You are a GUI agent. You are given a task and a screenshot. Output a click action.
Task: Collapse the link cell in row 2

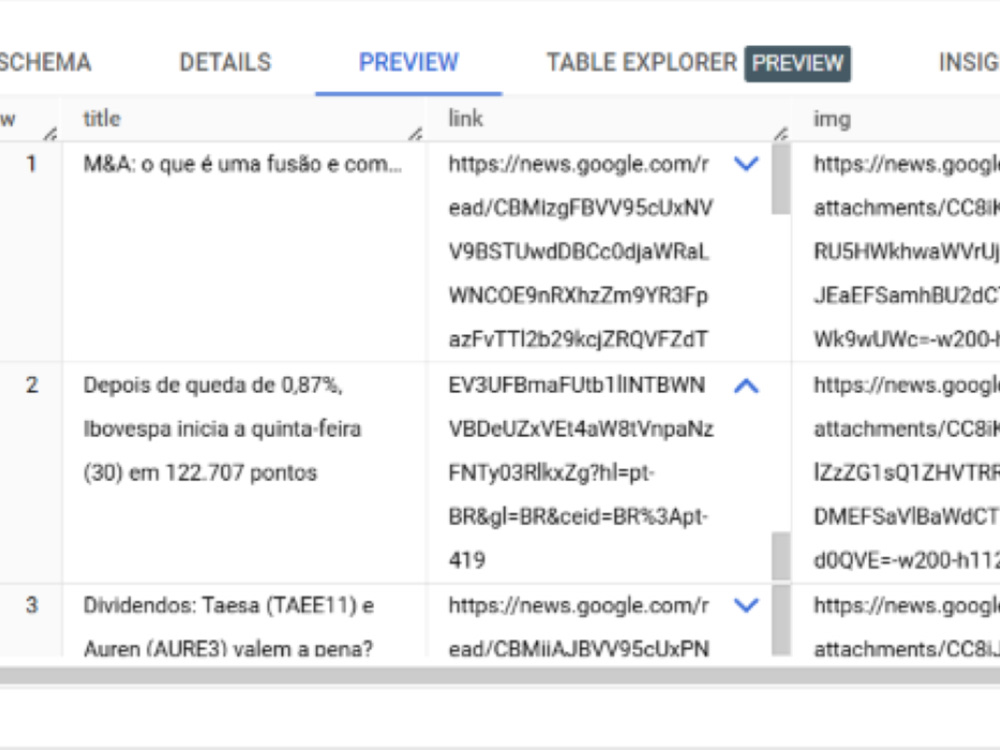[x=746, y=386]
